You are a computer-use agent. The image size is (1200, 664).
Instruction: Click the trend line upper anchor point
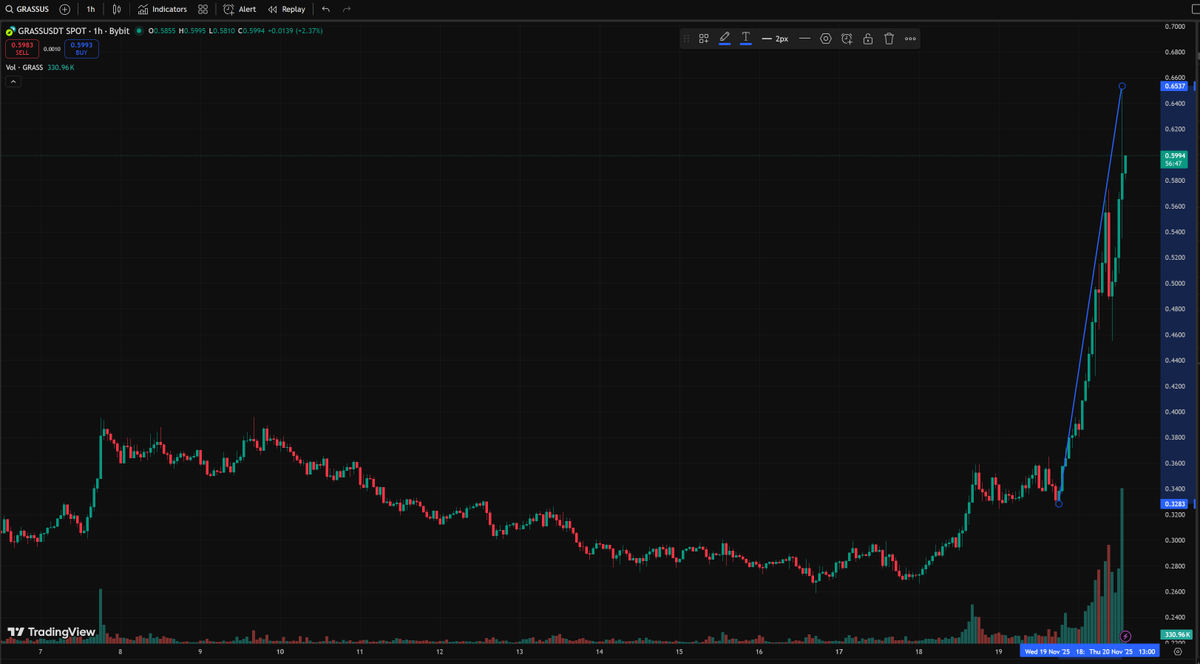pyautogui.click(x=1122, y=87)
